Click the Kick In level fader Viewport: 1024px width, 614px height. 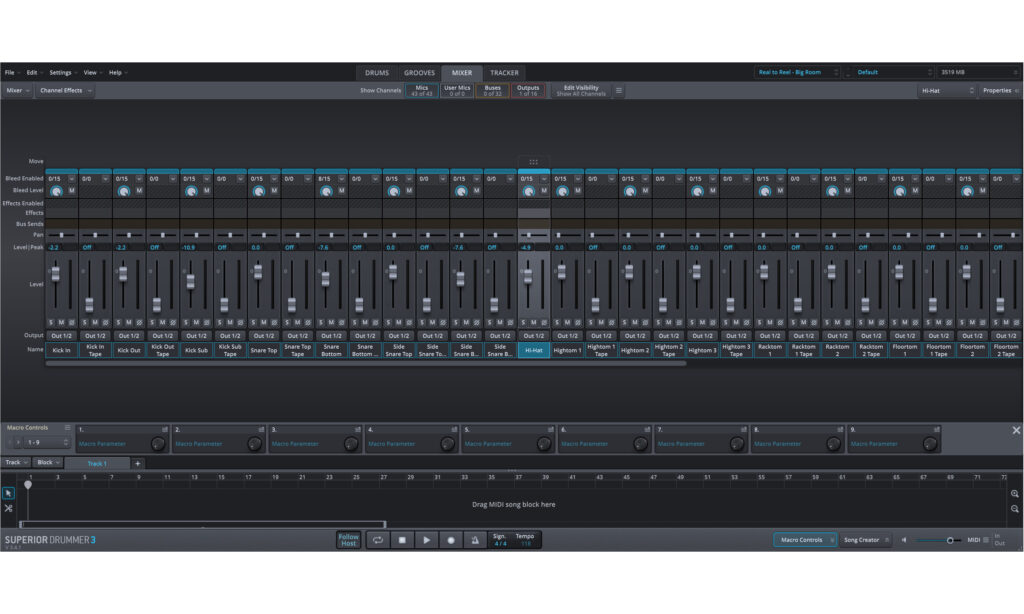tap(56, 273)
